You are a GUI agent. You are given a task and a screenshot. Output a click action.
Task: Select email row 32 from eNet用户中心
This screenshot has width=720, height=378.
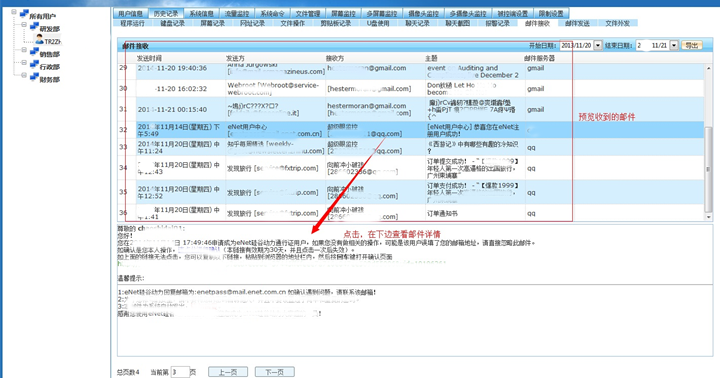click(411, 130)
